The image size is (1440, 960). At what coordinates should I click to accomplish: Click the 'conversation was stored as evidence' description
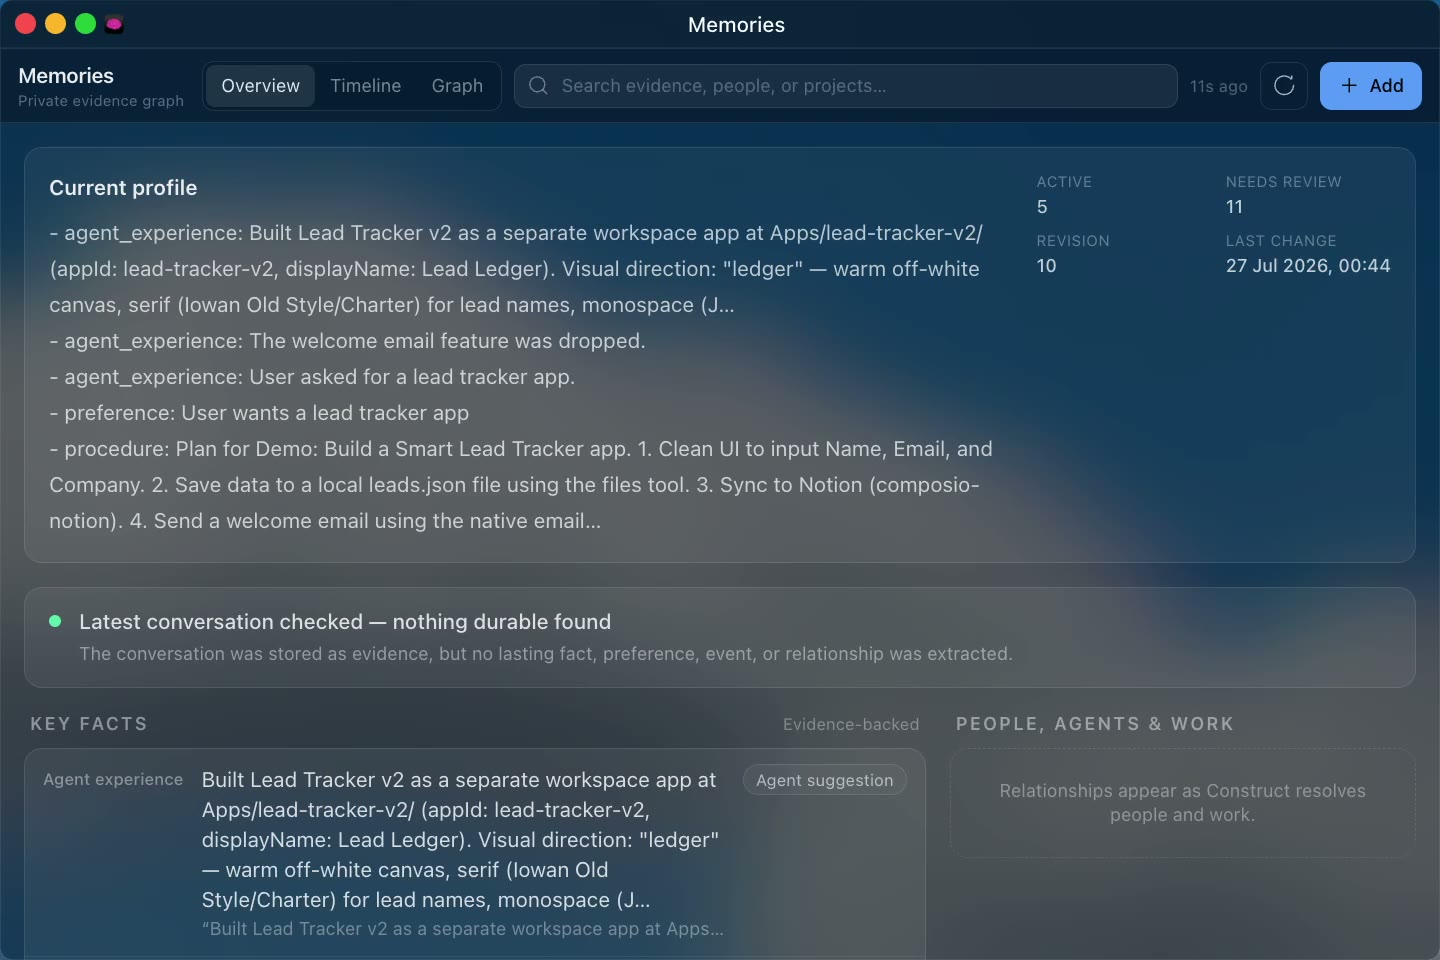click(x=546, y=654)
